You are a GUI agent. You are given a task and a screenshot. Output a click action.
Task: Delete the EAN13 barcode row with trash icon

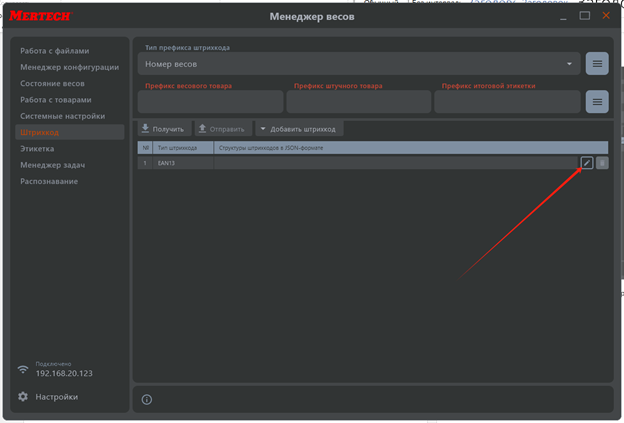pyautogui.click(x=602, y=163)
